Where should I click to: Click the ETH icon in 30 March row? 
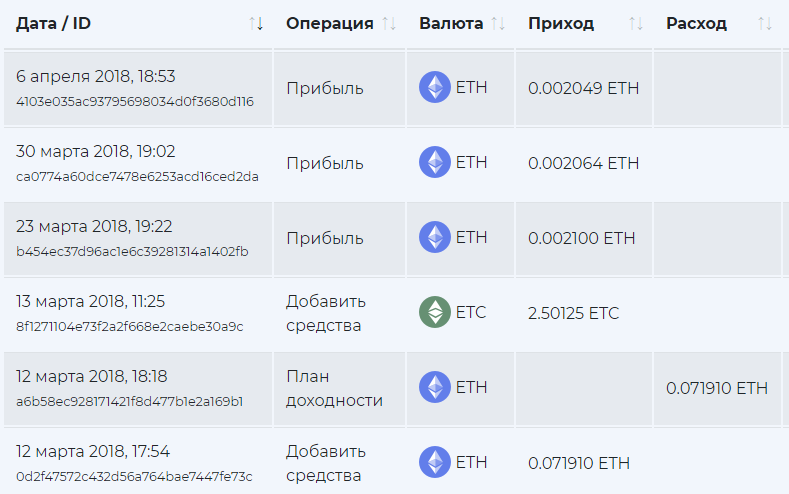[x=435, y=162]
